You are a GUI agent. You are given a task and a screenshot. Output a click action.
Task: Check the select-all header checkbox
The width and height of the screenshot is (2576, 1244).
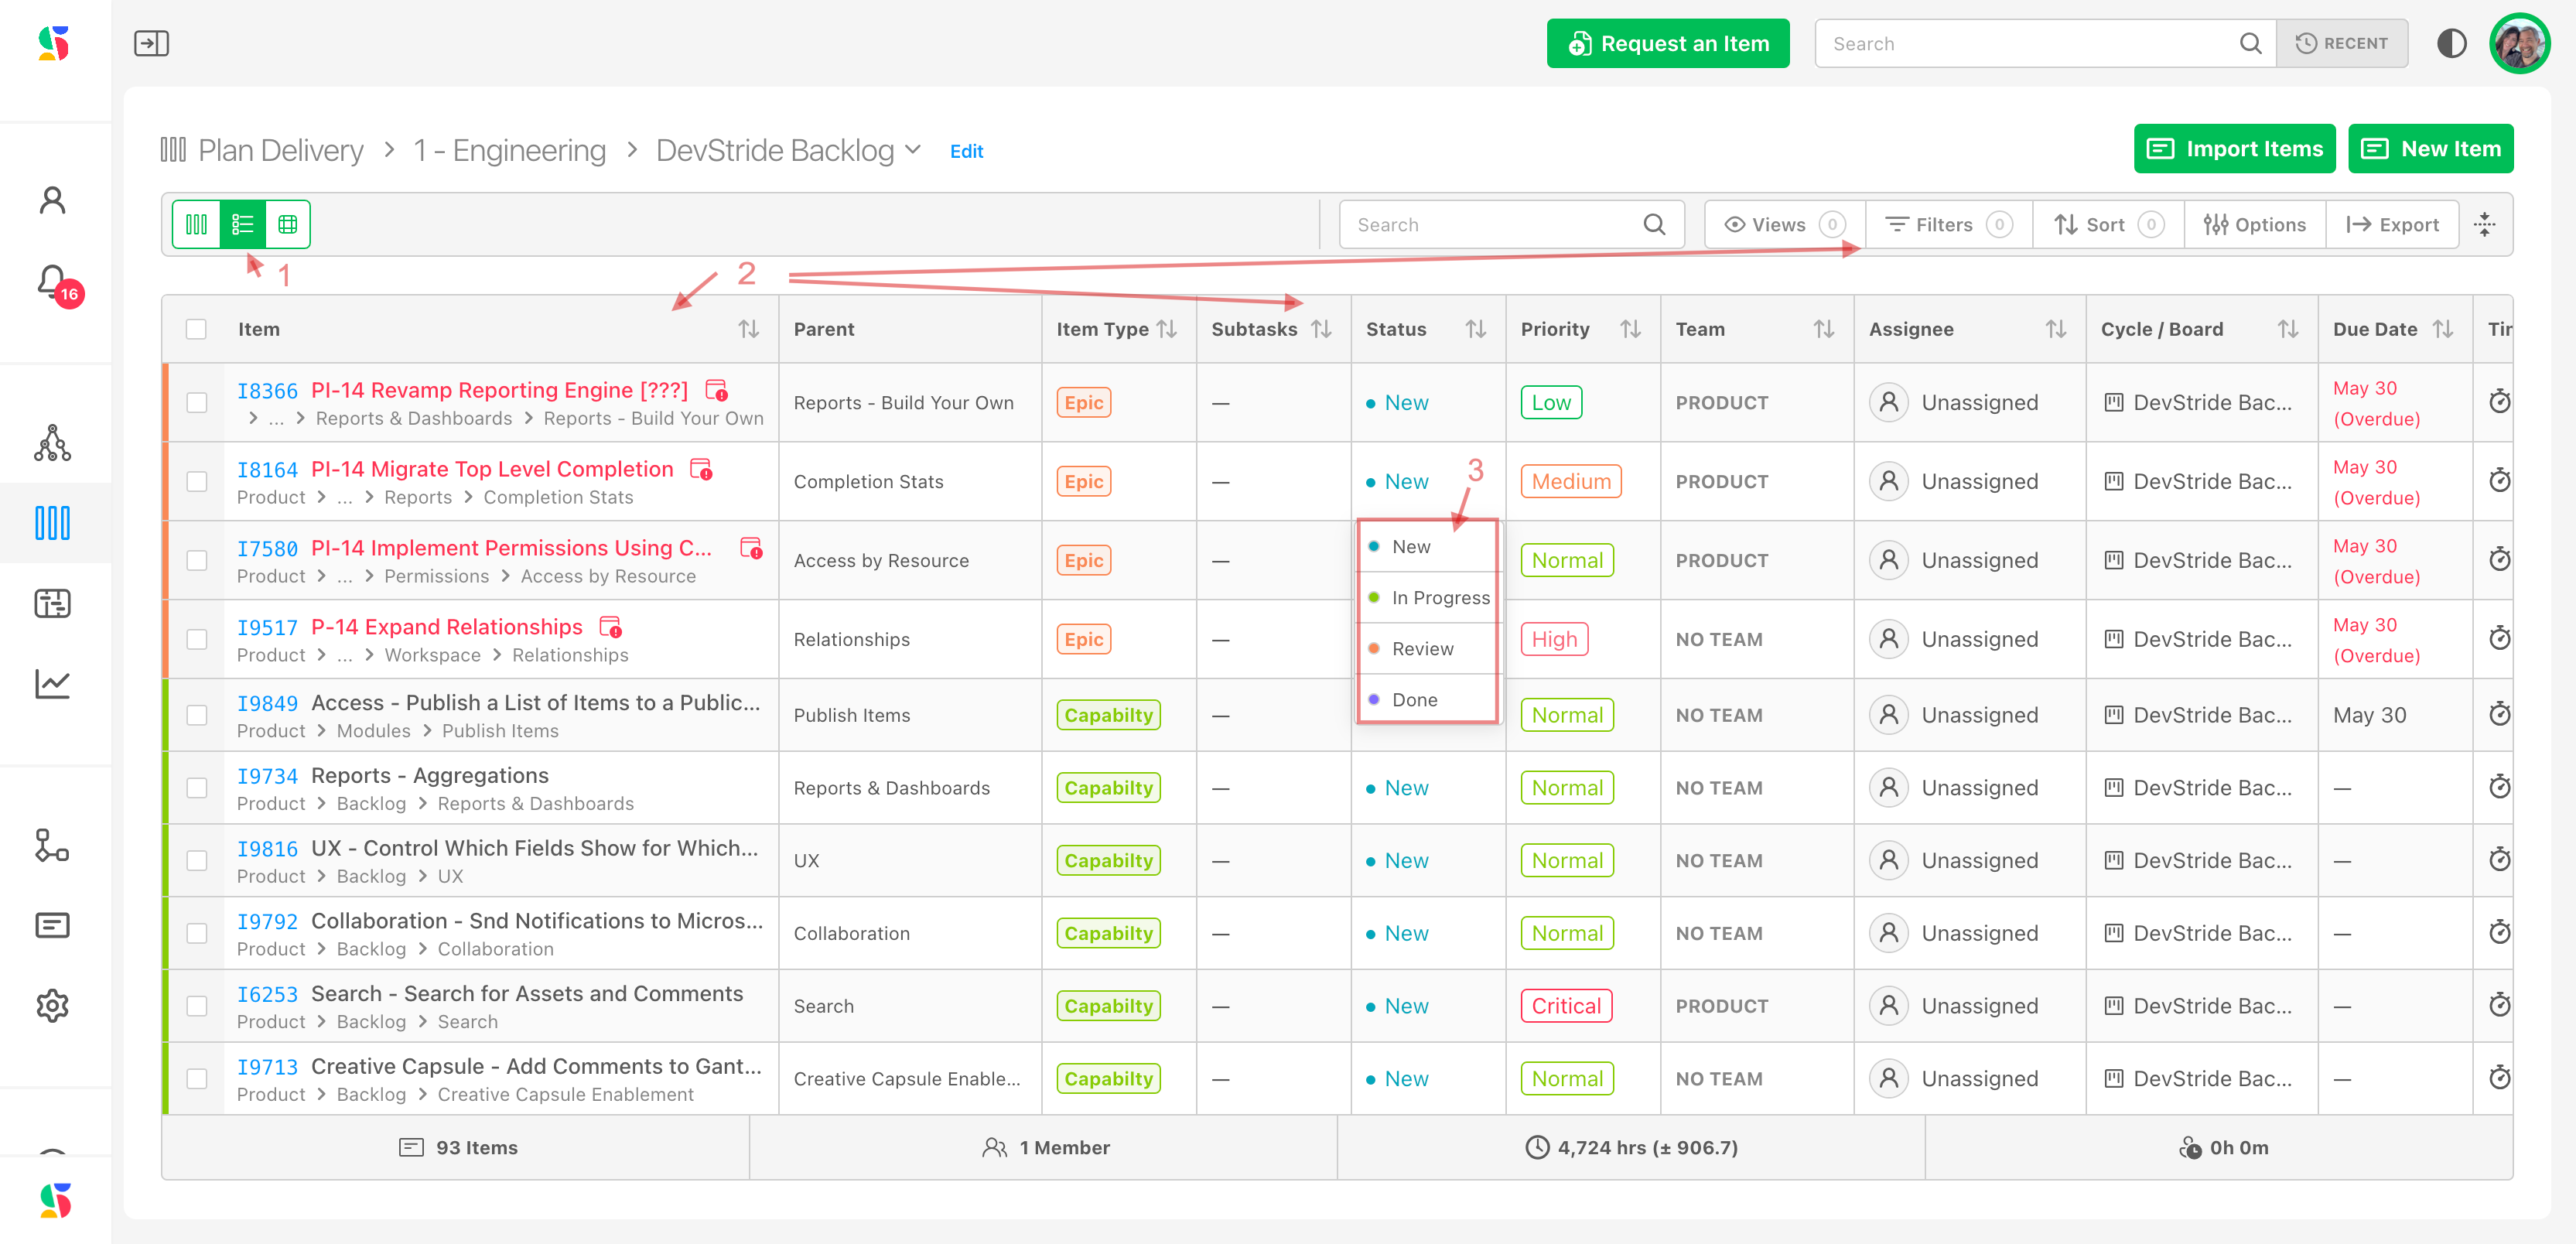[x=196, y=329]
